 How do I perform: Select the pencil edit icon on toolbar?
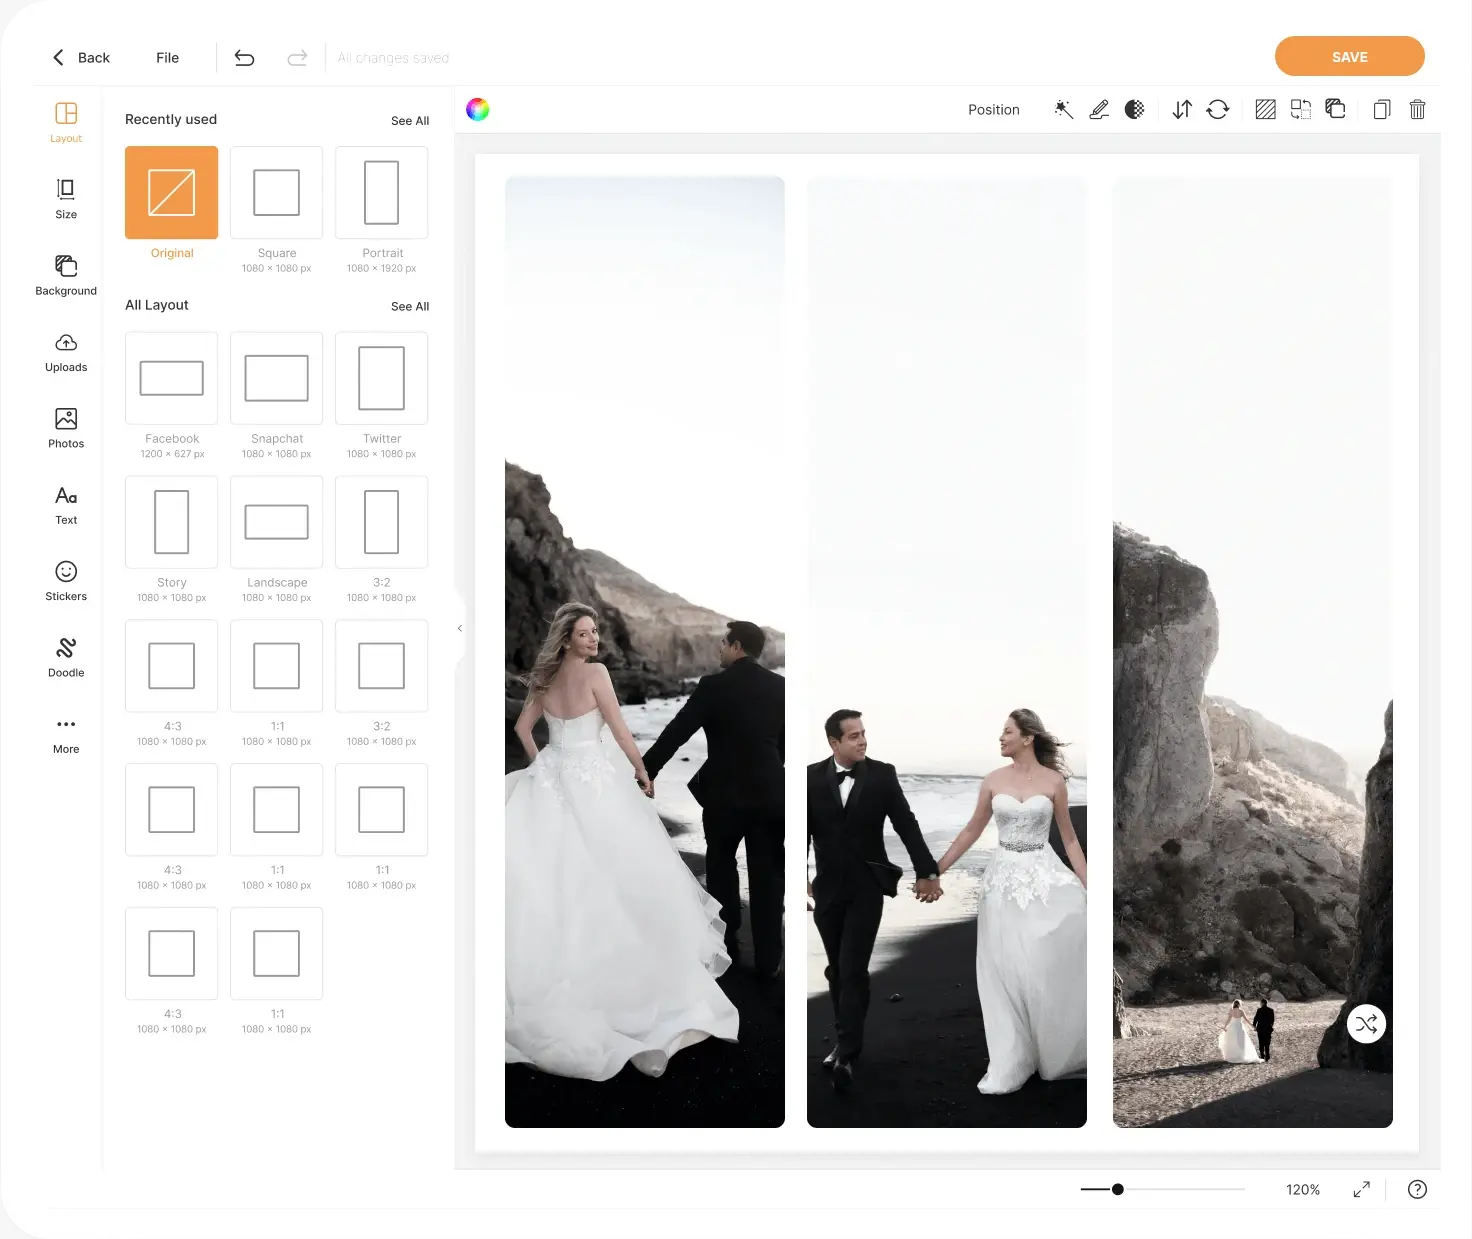[1099, 109]
